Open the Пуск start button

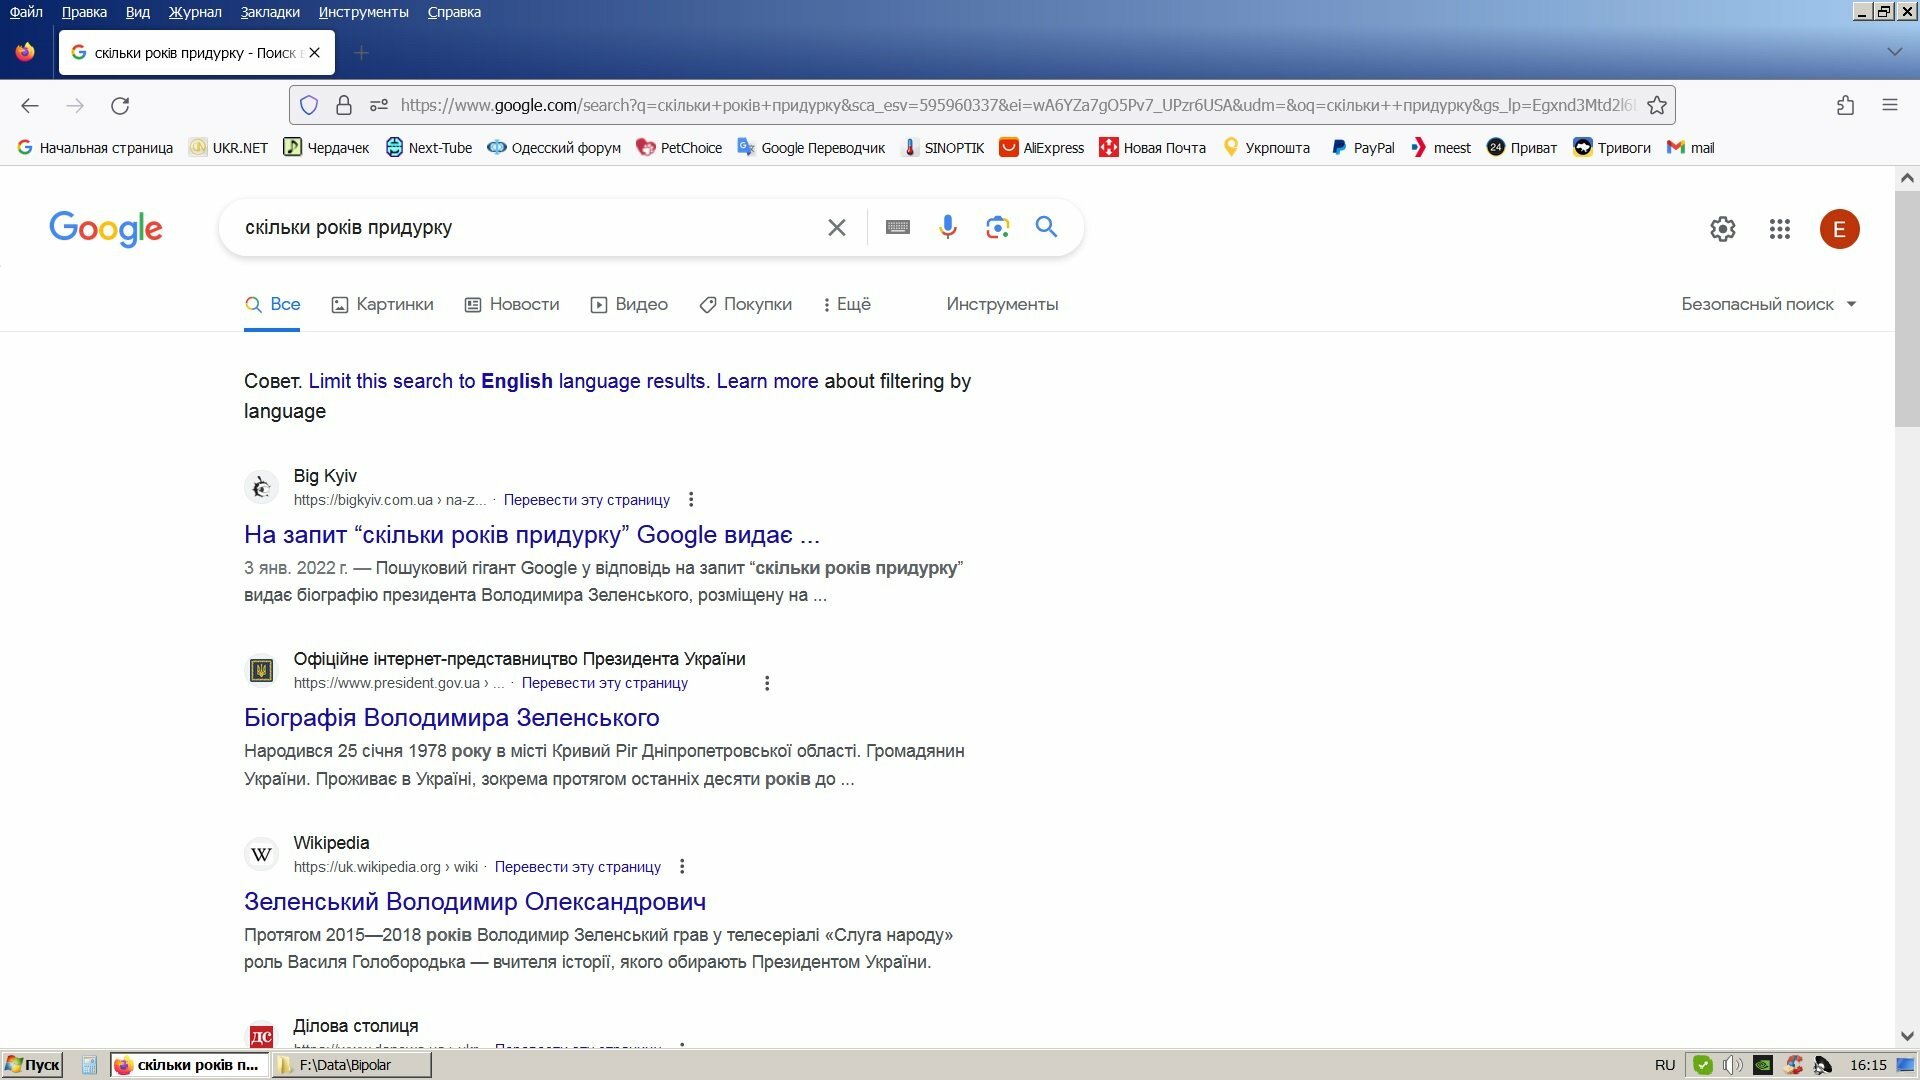tap(32, 1065)
